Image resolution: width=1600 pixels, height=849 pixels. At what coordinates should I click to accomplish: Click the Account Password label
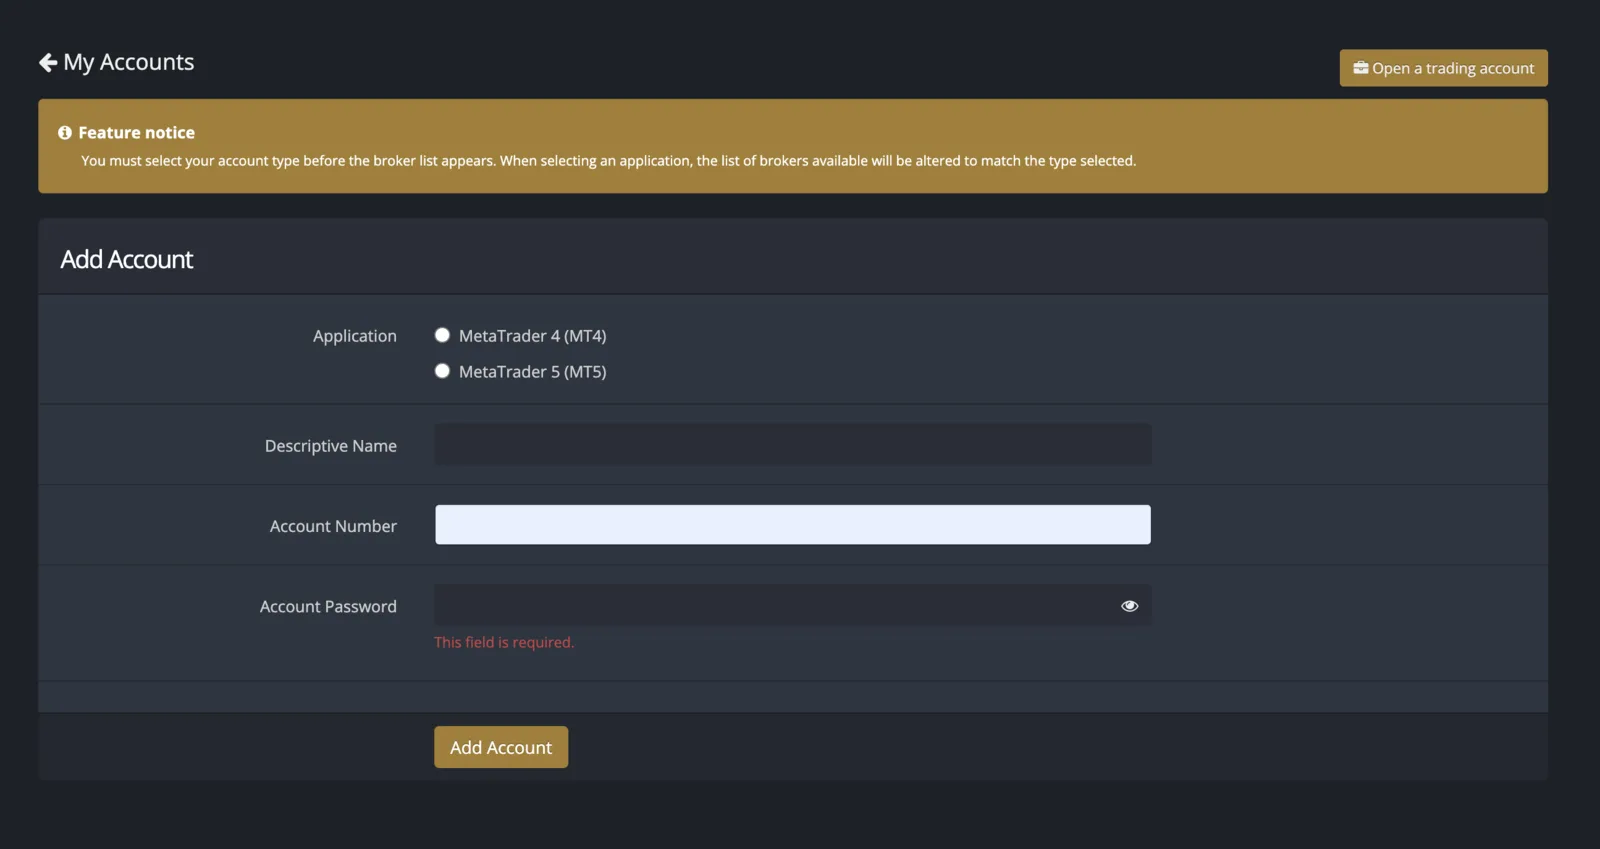[328, 606]
